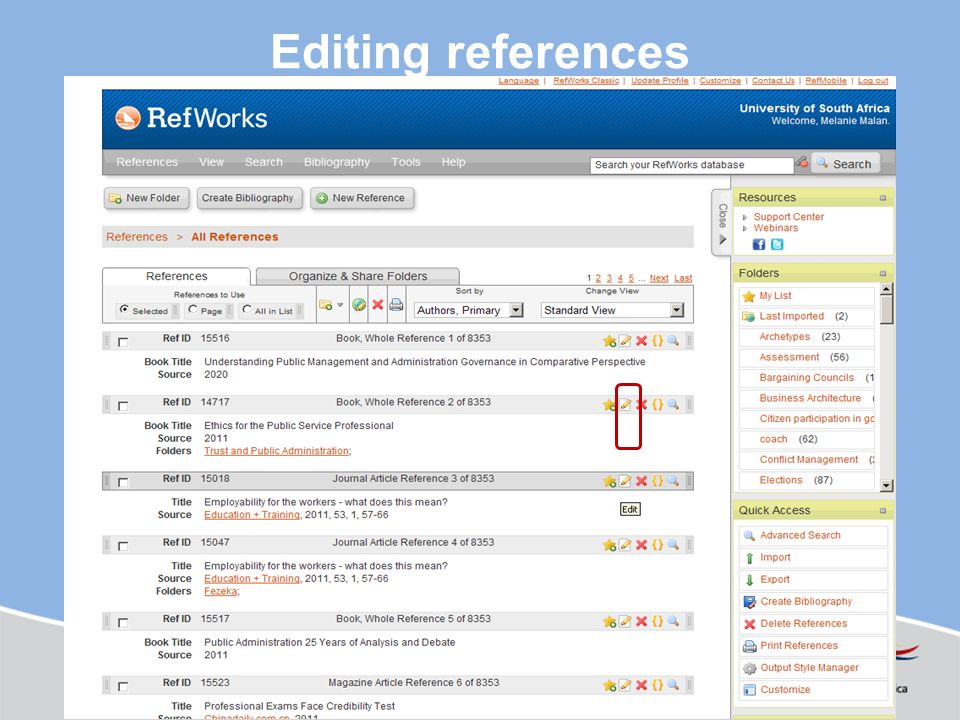Collapse the Folders panel
The width and height of the screenshot is (960, 720).
[883, 274]
